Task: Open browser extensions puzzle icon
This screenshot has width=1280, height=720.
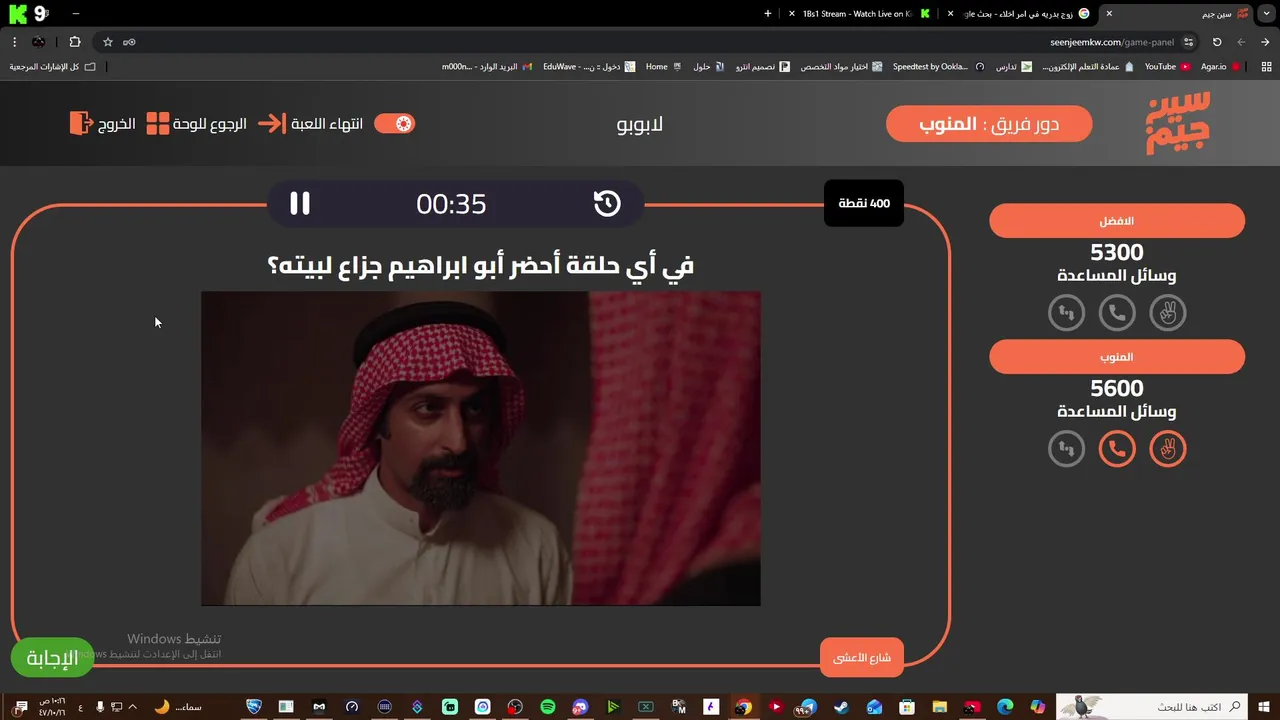Action: point(75,42)
